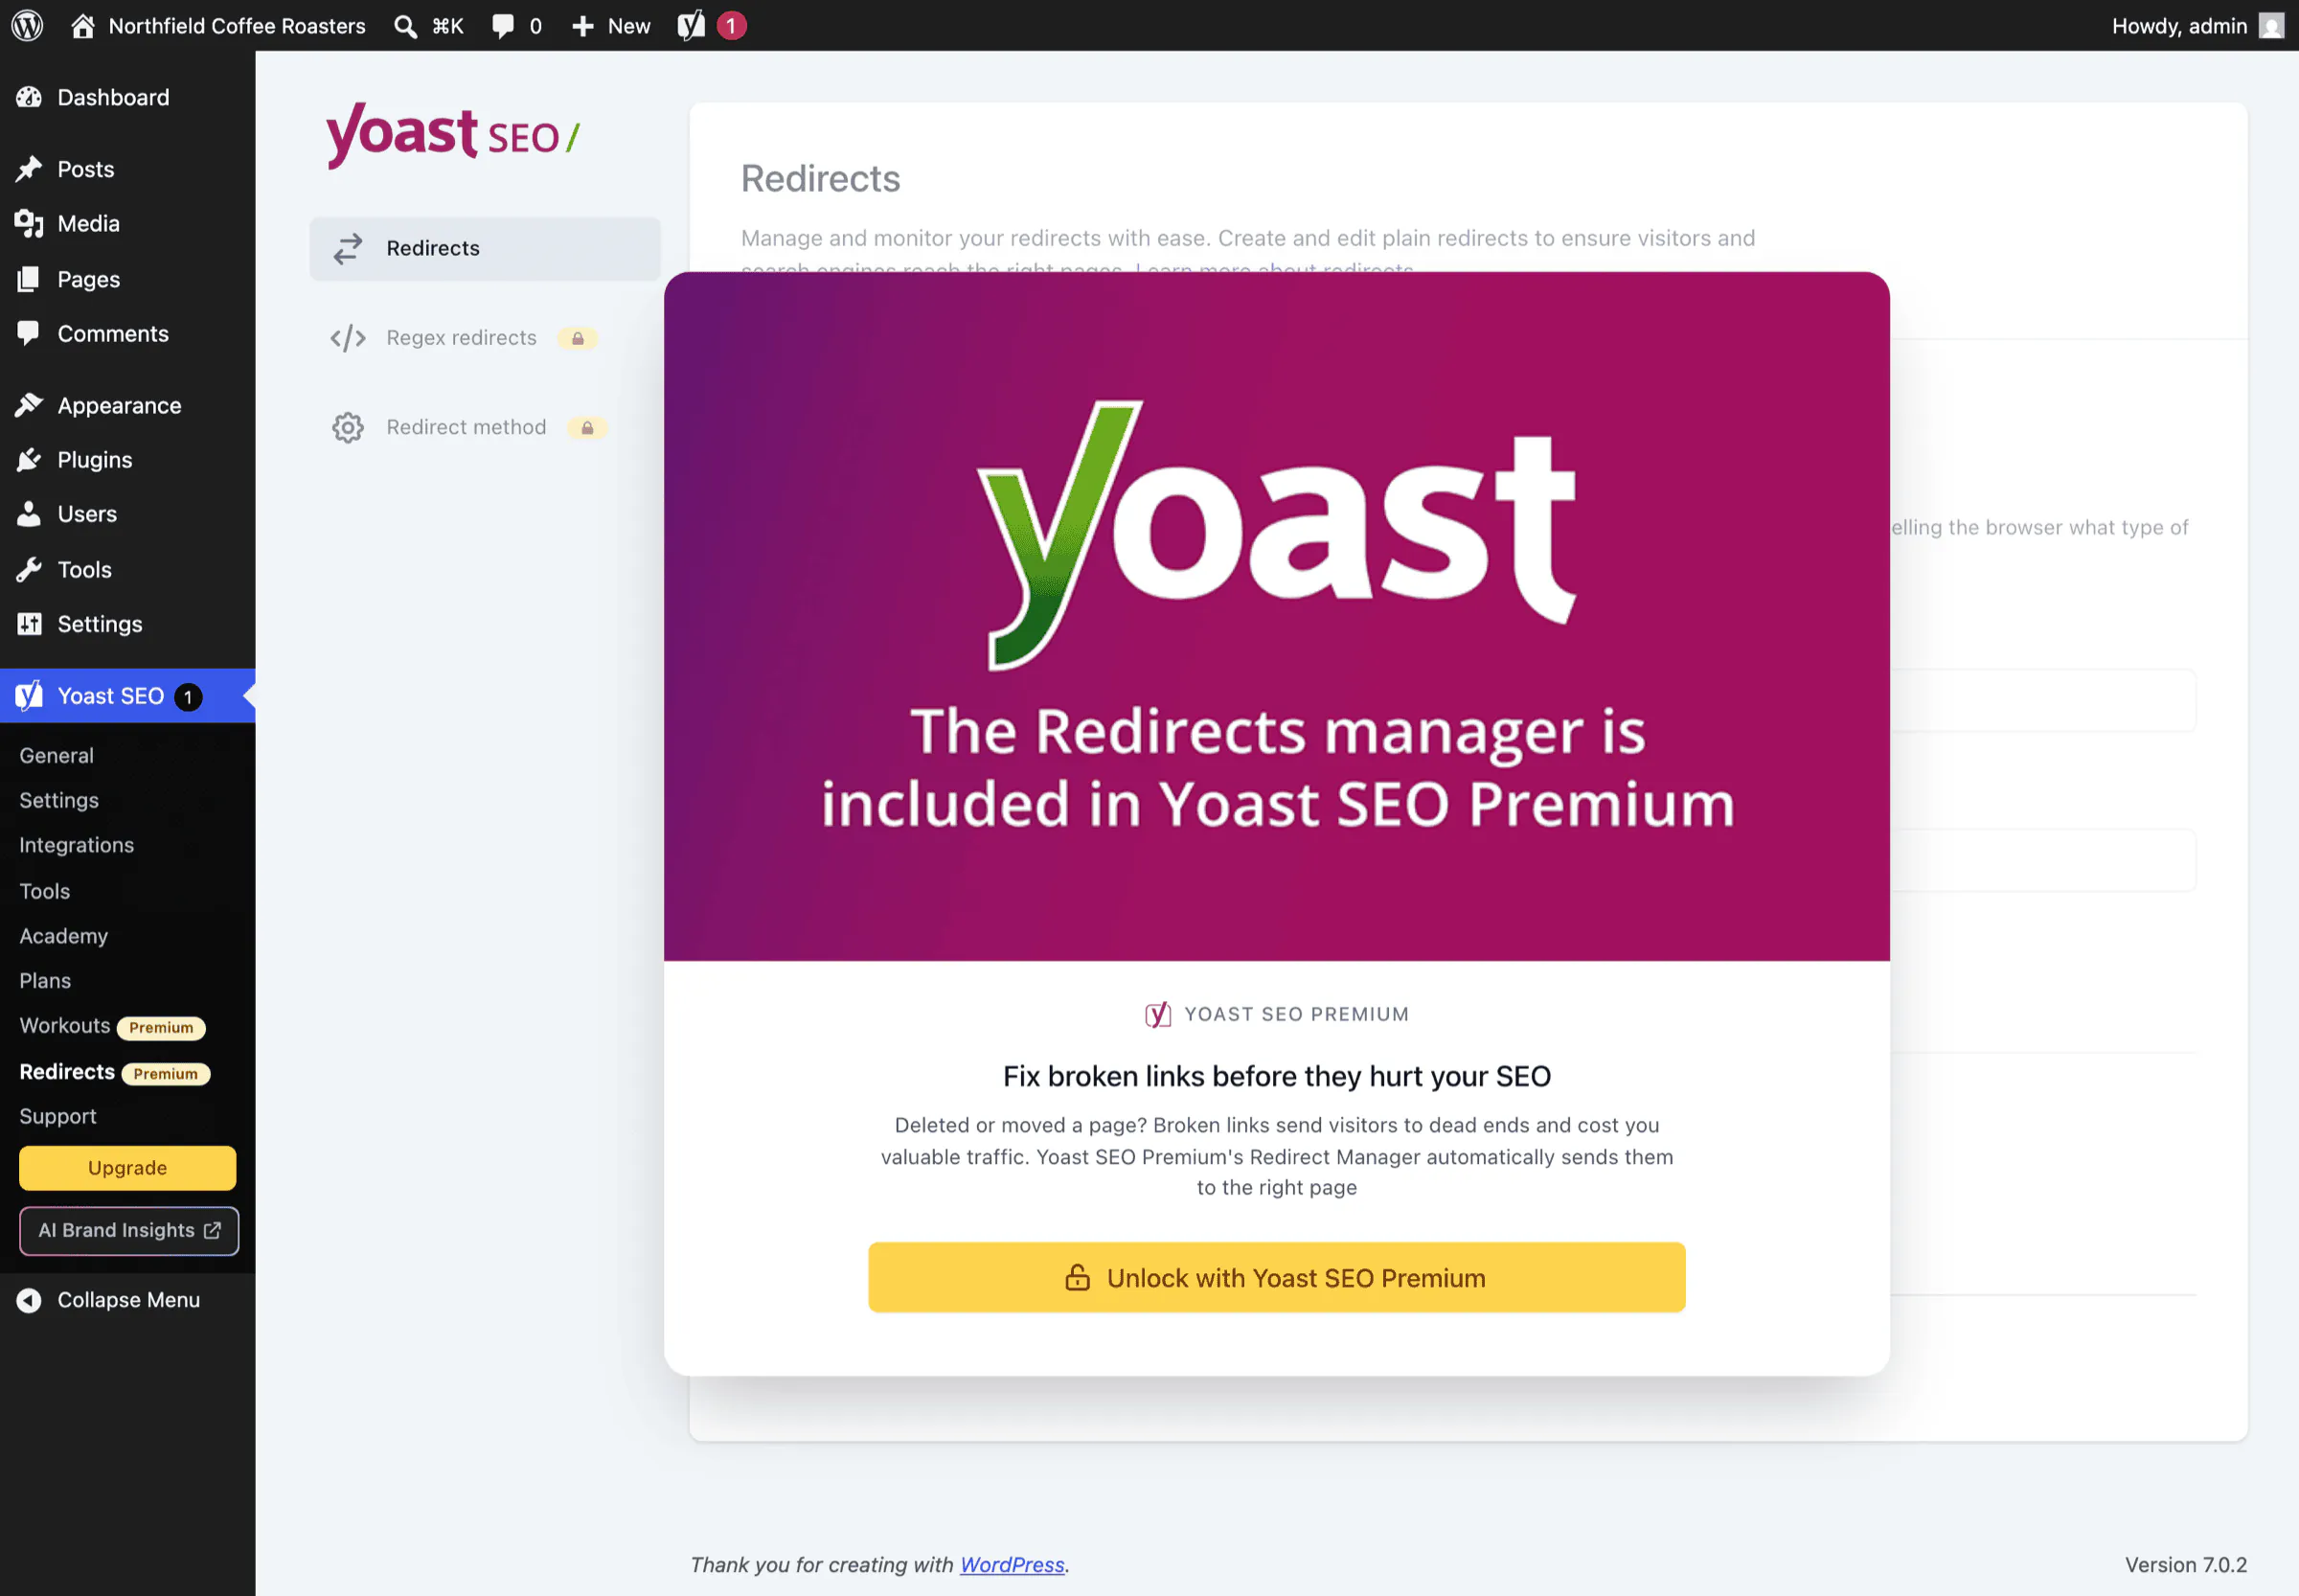Click the plus New icon in admin bar
Screen dimensions: 2299x1596
click(583, 26)
